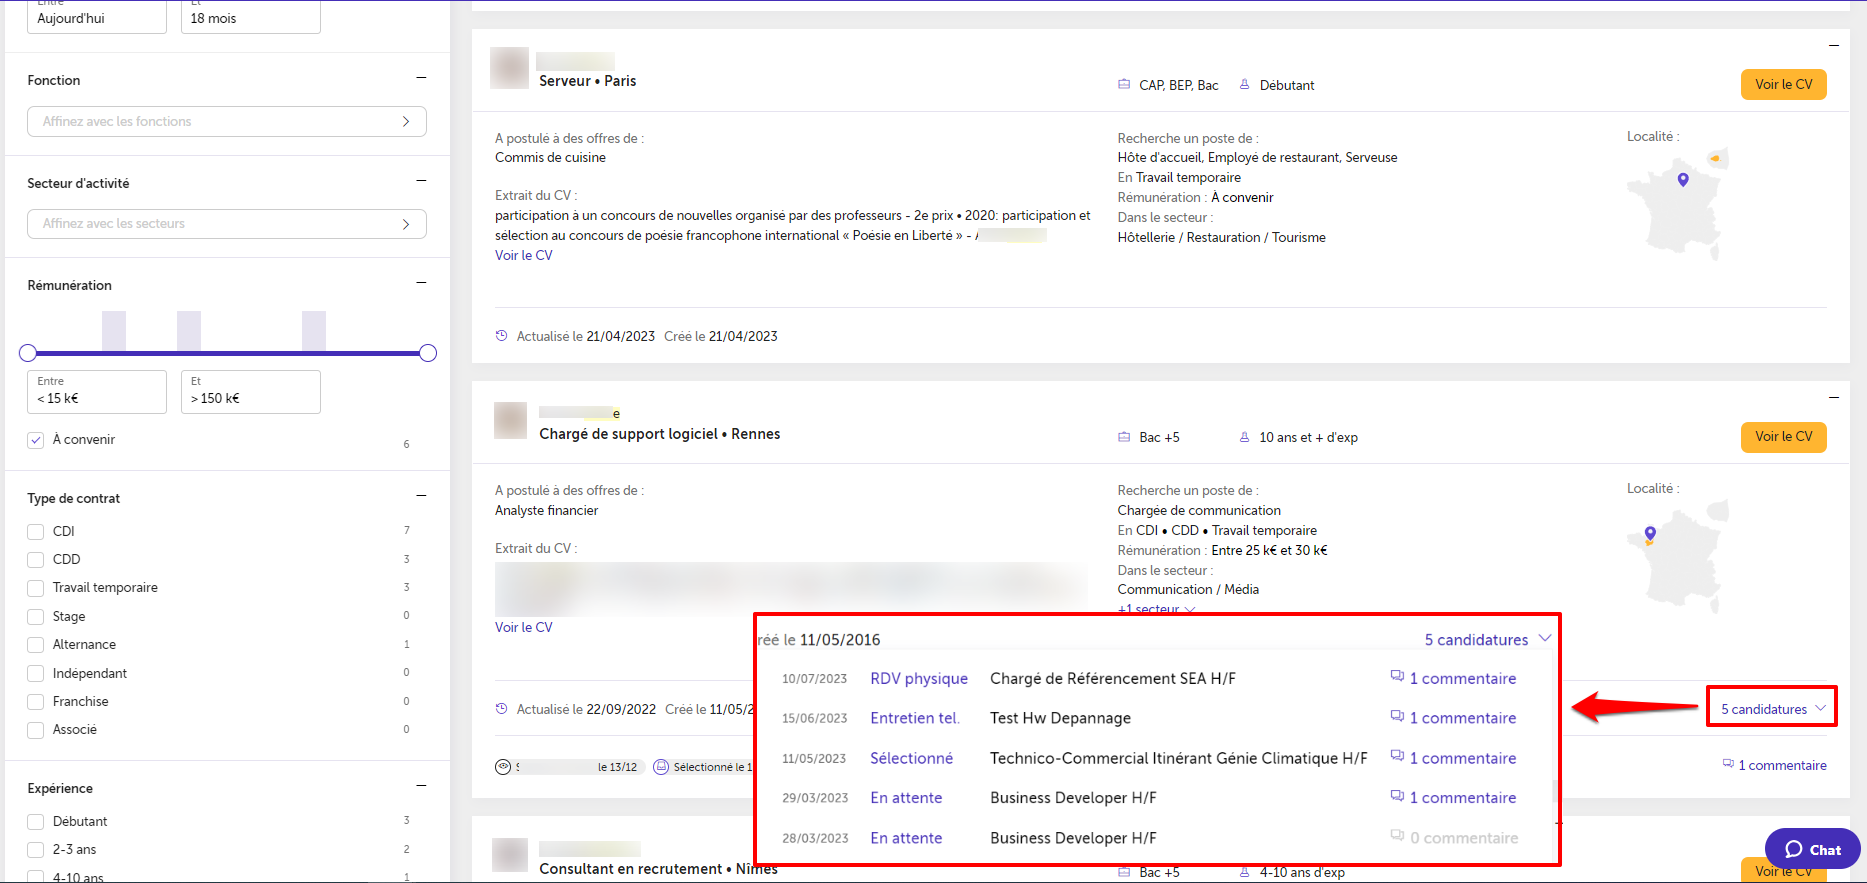This screenshot has height=883, width=1867.
Task: Open the Chargé de support logiciel candidate avatar
Action: (511, 421)
